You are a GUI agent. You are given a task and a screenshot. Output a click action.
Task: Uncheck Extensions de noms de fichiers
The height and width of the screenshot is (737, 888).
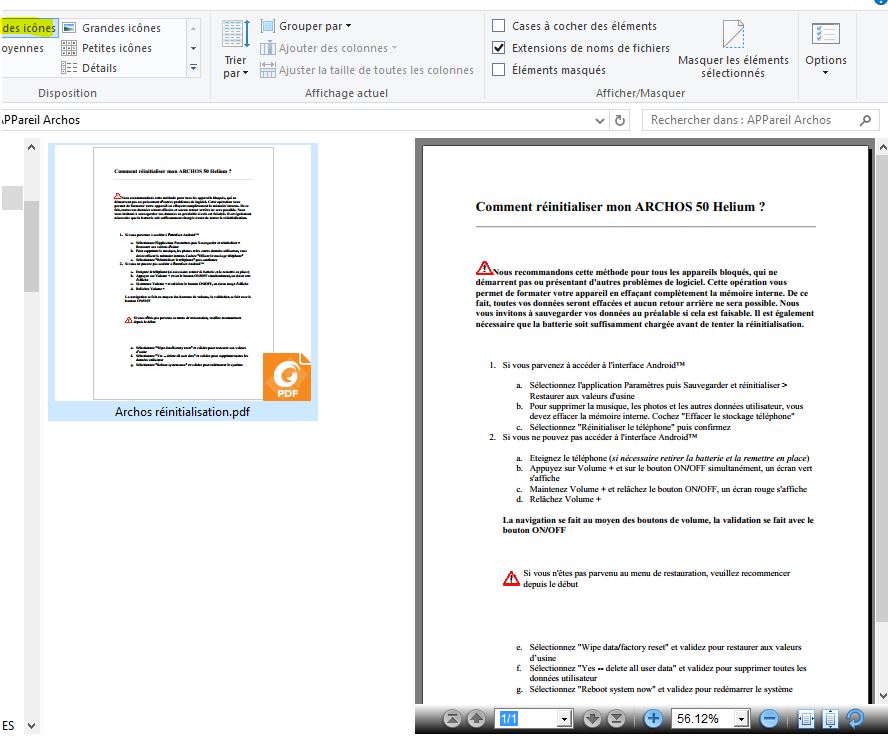pos(498,48)
